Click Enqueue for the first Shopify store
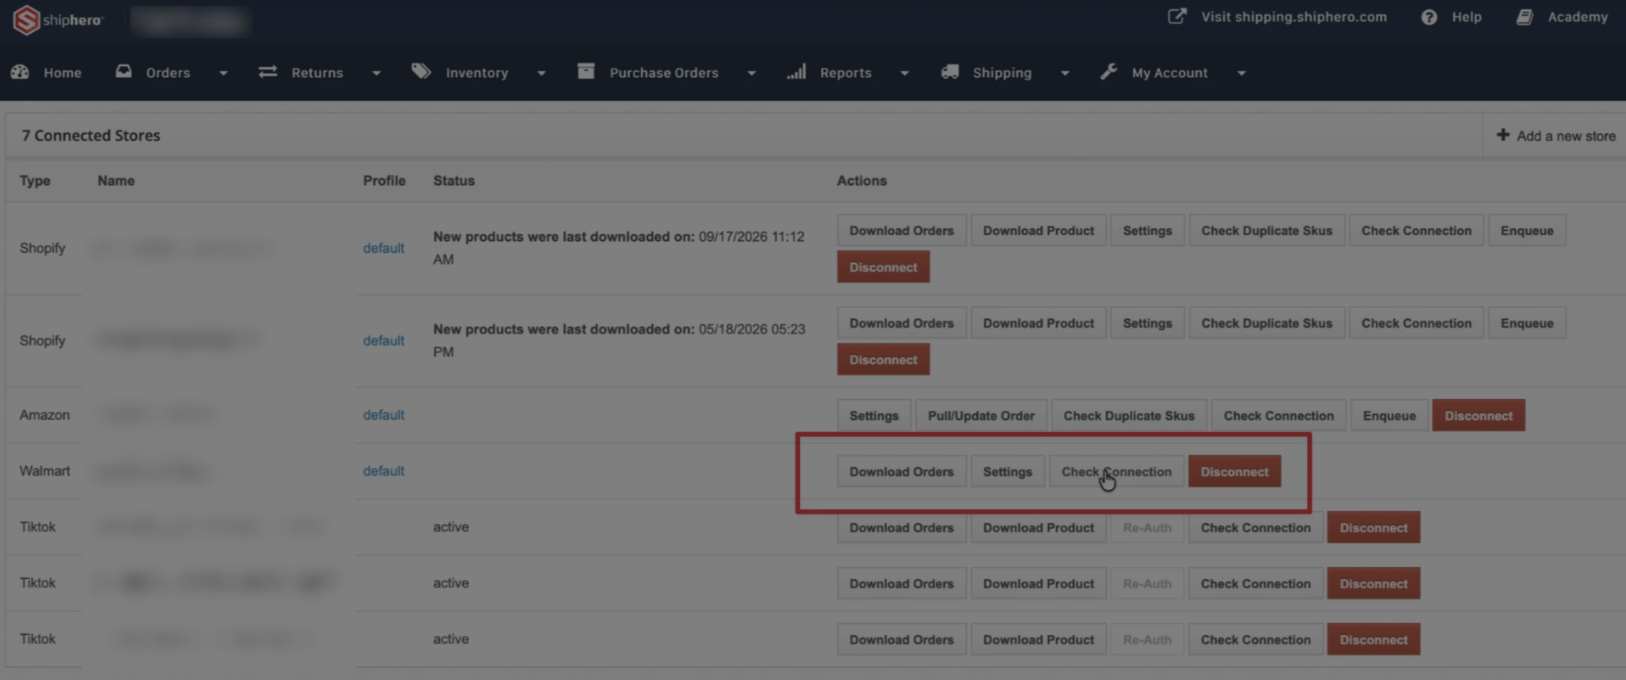Screen dimensions: 1626x680 1527,231
